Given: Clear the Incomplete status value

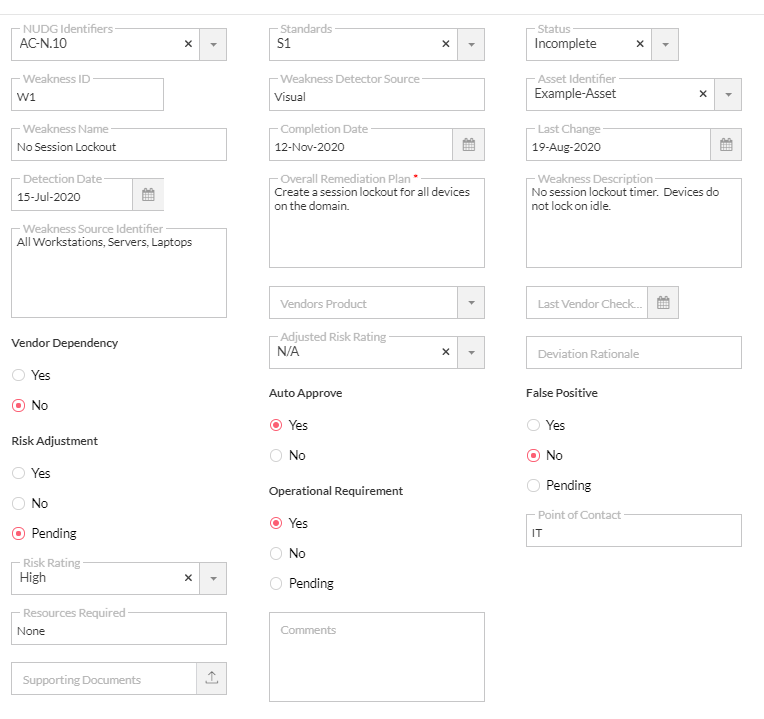Looking at the screenshot, I should [x=640, y=44].
